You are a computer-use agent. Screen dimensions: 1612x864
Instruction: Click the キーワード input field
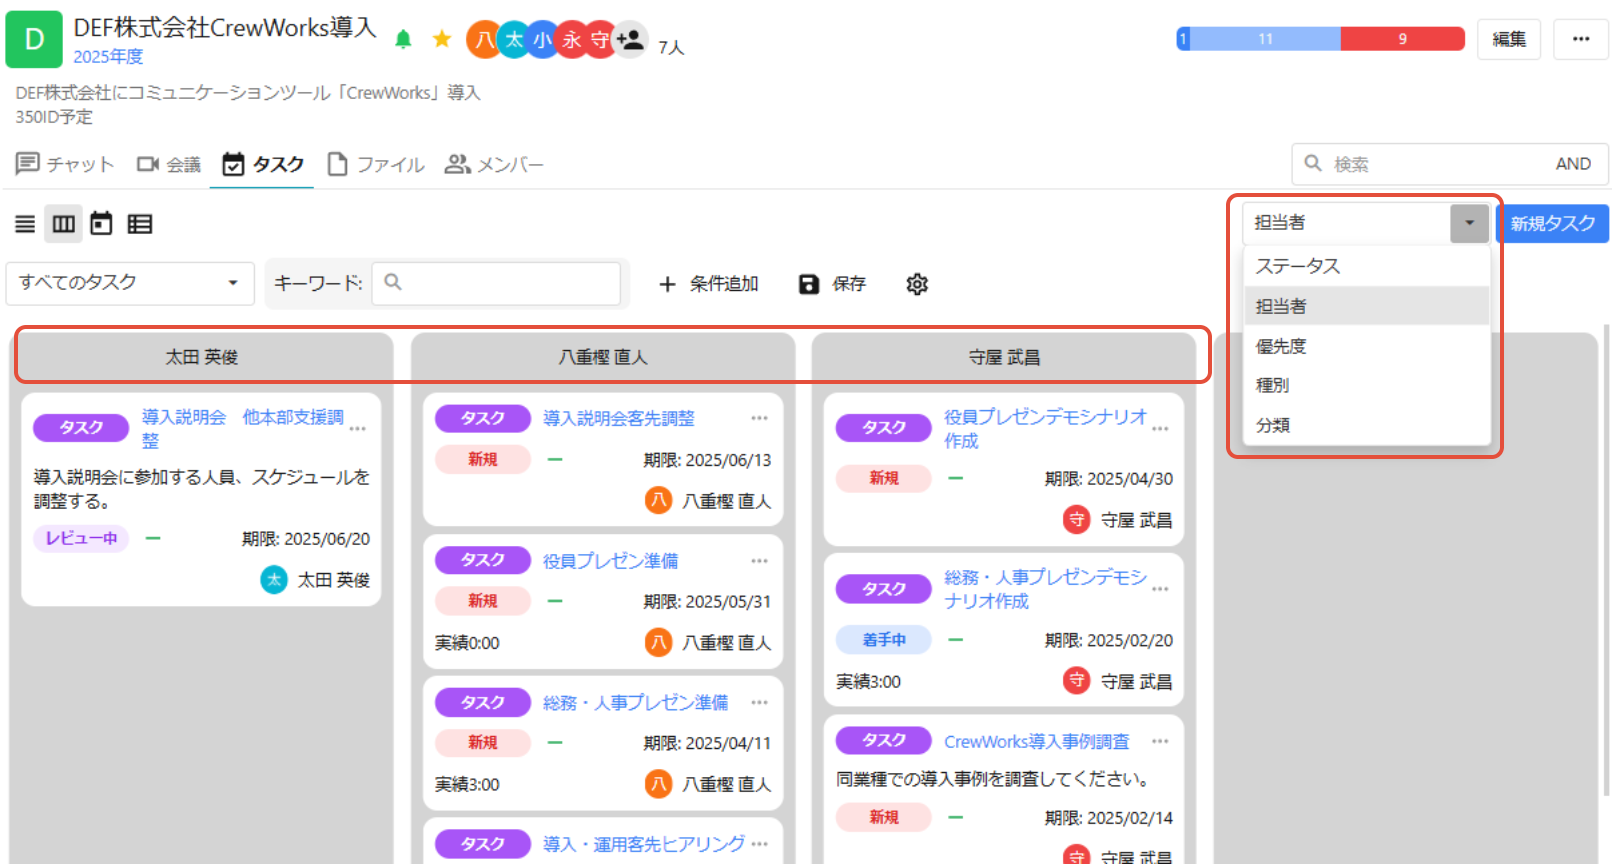pyautogui.click(x=496, y=283)
